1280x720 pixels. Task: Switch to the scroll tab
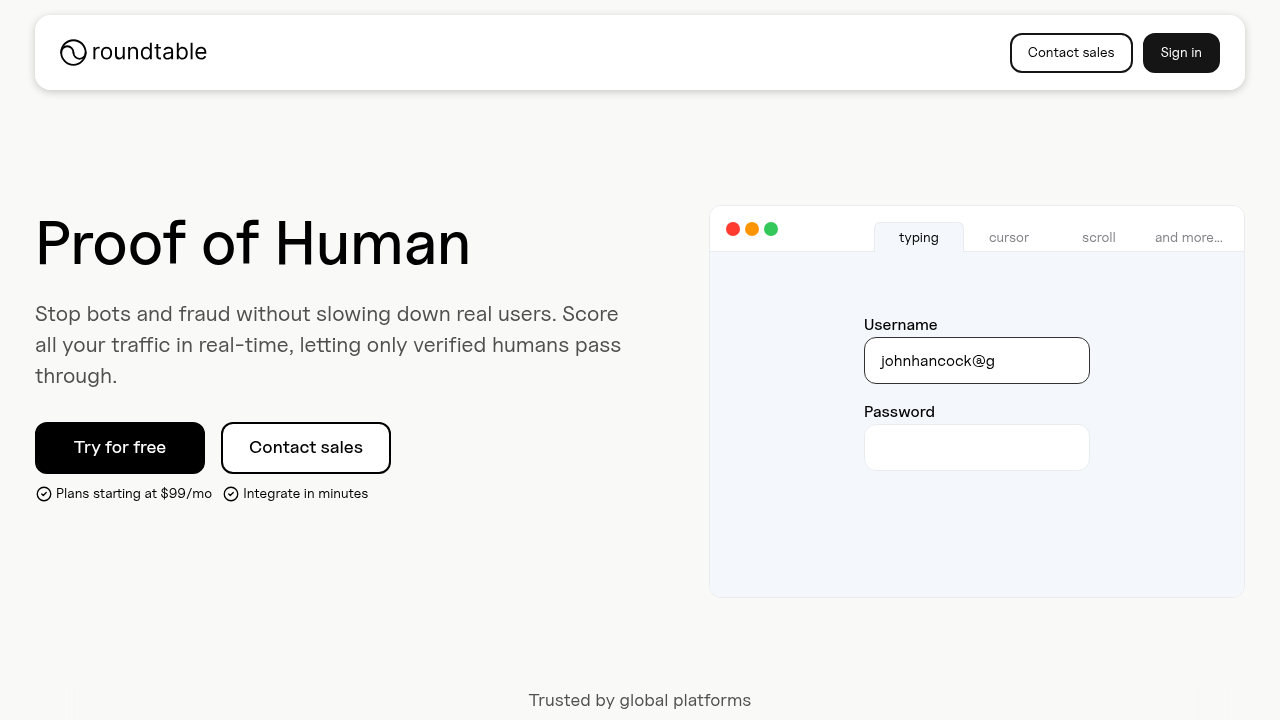pyautogui.click(x=1098, y=238)
